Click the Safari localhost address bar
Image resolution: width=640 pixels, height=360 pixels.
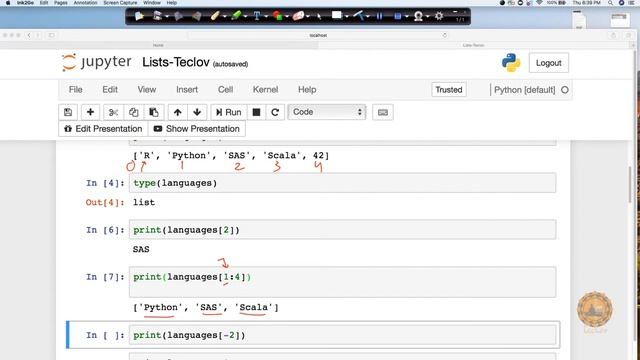click(318, 35)
